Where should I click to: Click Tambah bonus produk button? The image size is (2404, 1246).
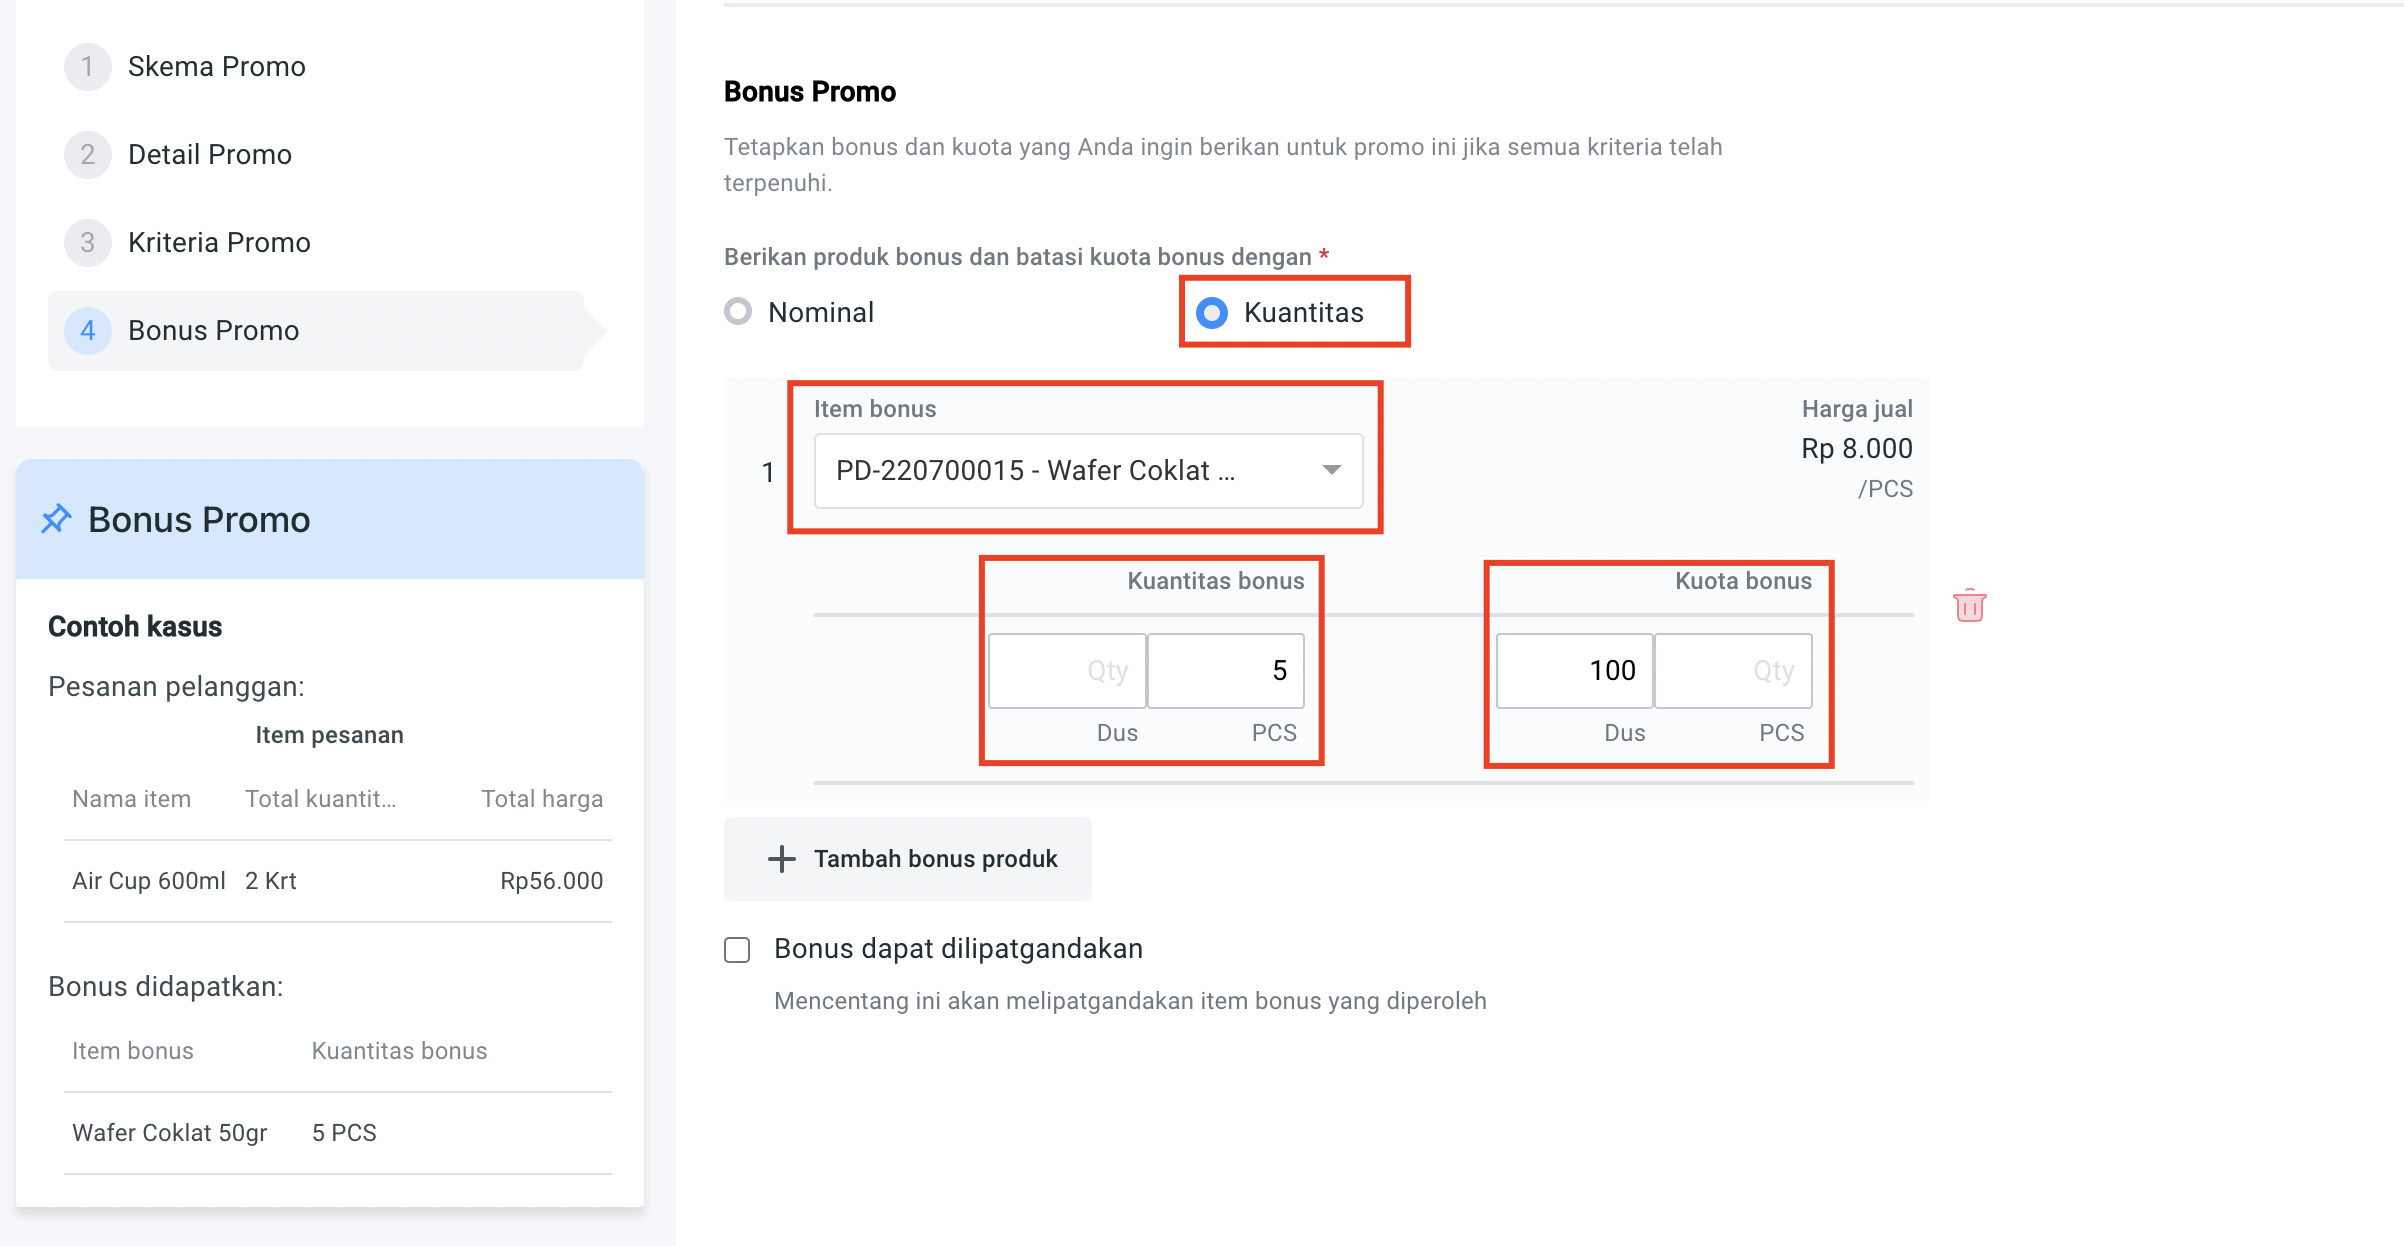[908, 859]
